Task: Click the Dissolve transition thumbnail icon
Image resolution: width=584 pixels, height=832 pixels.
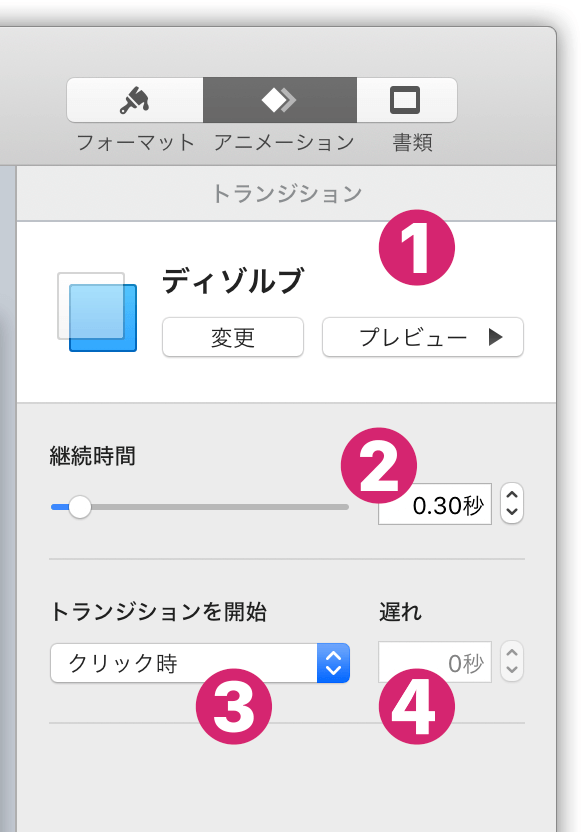Action: click(97, 312)
